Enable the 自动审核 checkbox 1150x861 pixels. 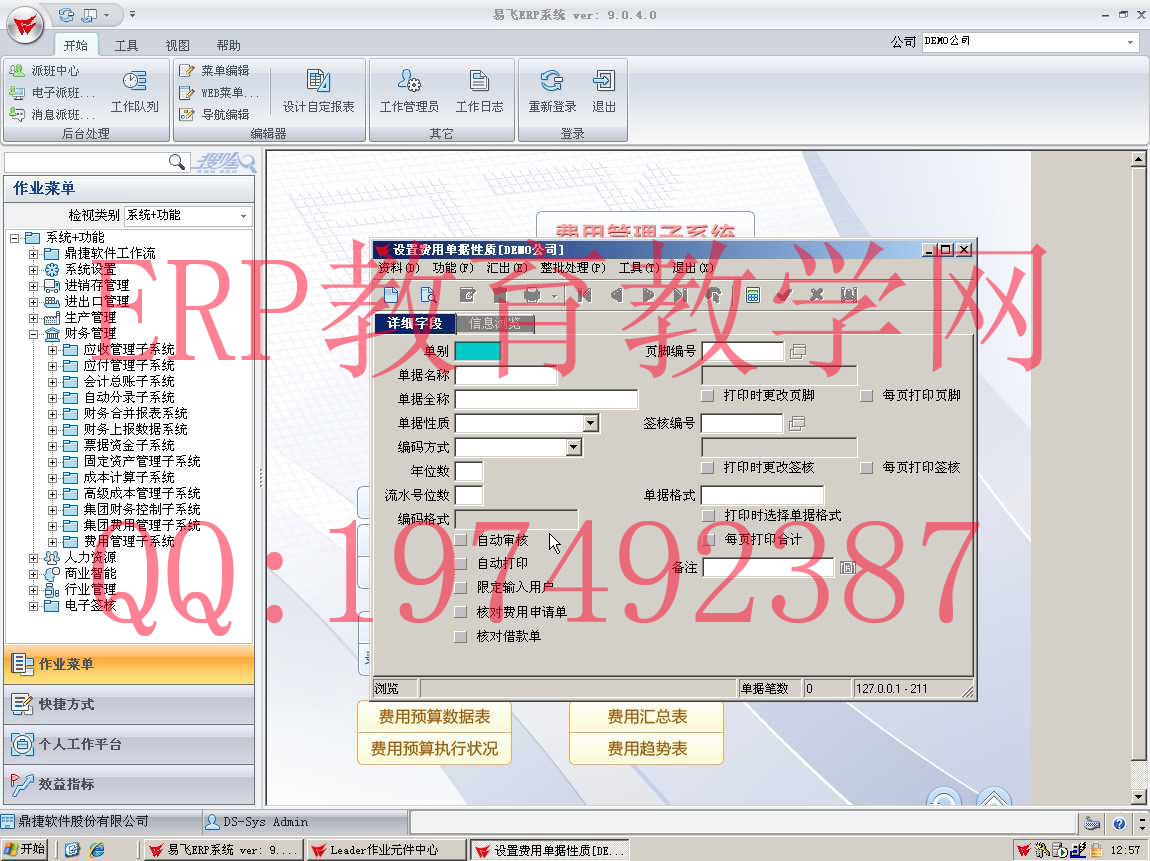coord(461,540)
